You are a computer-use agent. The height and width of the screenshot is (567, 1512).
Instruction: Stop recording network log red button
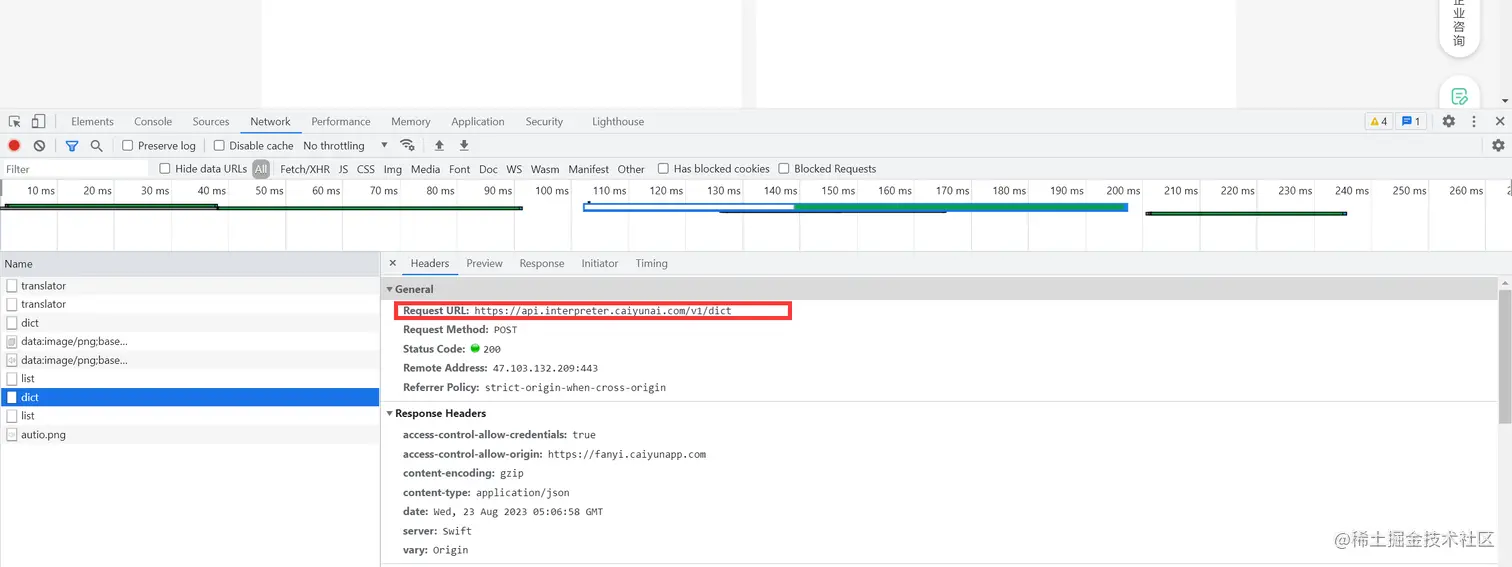click(14, 145)
